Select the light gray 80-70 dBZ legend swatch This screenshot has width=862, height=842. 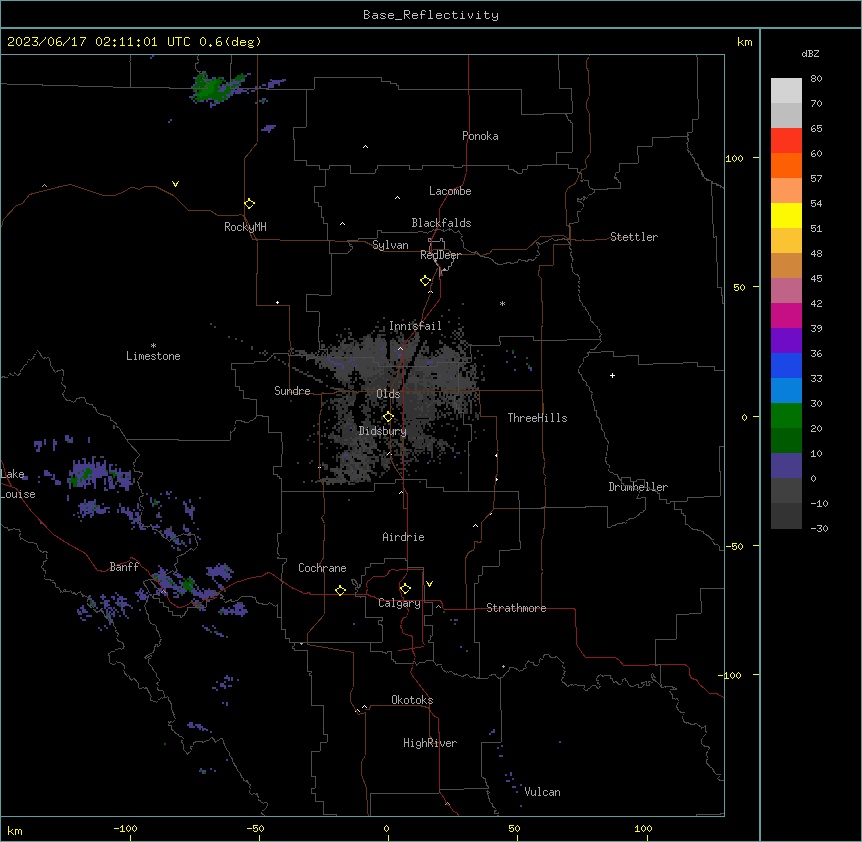786,90
